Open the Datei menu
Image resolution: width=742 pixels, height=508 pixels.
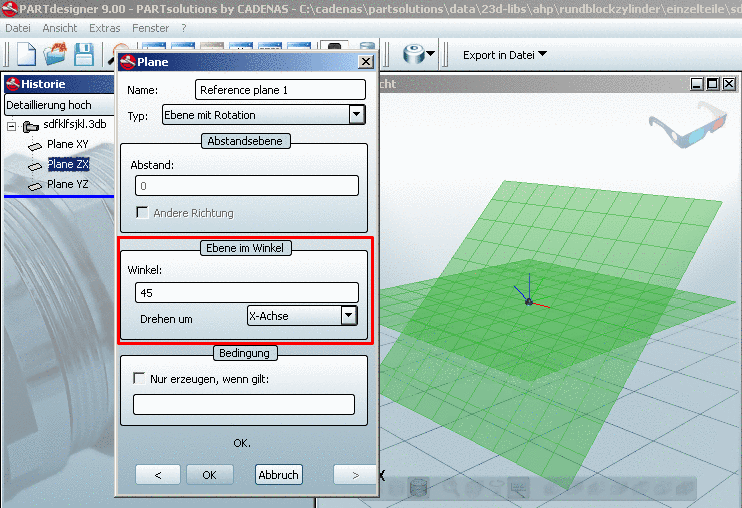click(18, 28)
